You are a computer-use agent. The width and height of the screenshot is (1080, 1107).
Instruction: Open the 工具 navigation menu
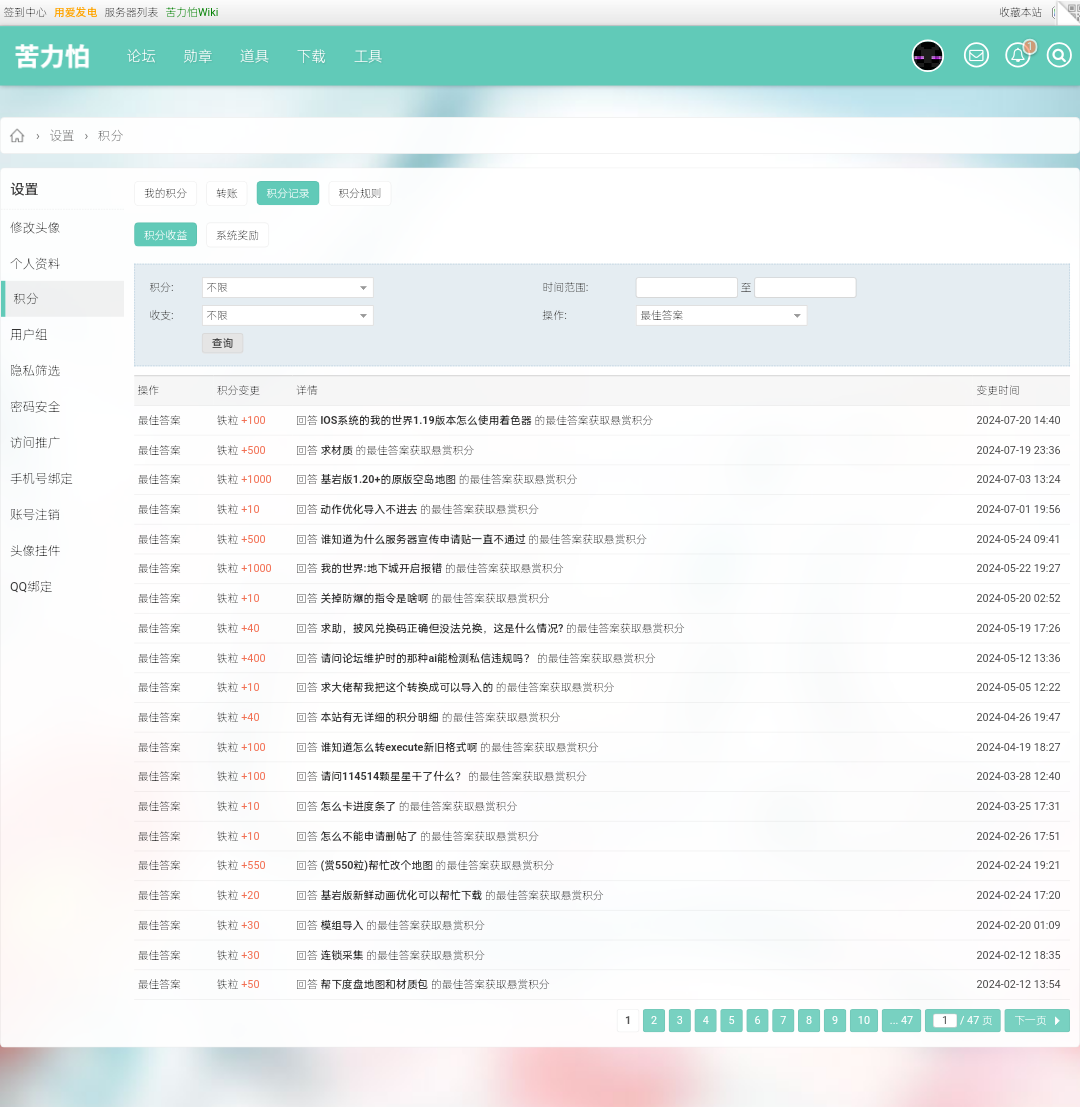coord(368,56)
